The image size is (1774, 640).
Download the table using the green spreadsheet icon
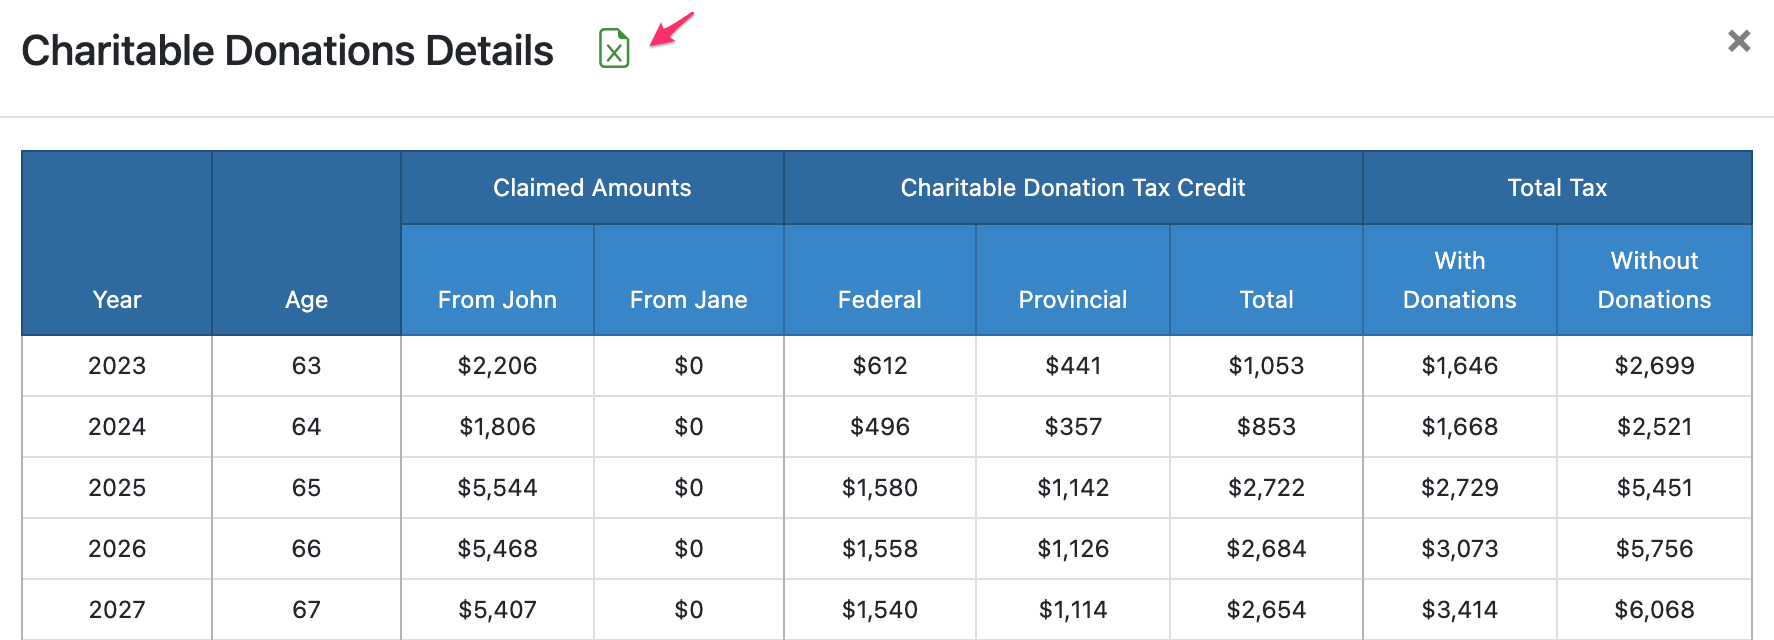614,47
